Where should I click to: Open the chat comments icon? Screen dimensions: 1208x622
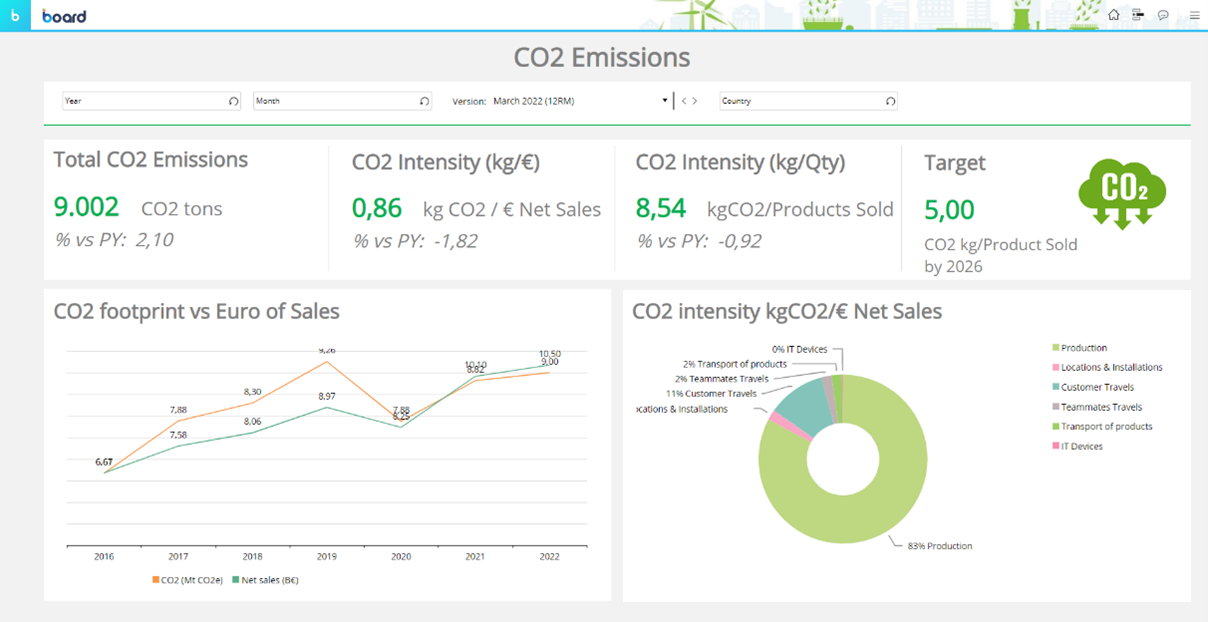click(1163, 16)
